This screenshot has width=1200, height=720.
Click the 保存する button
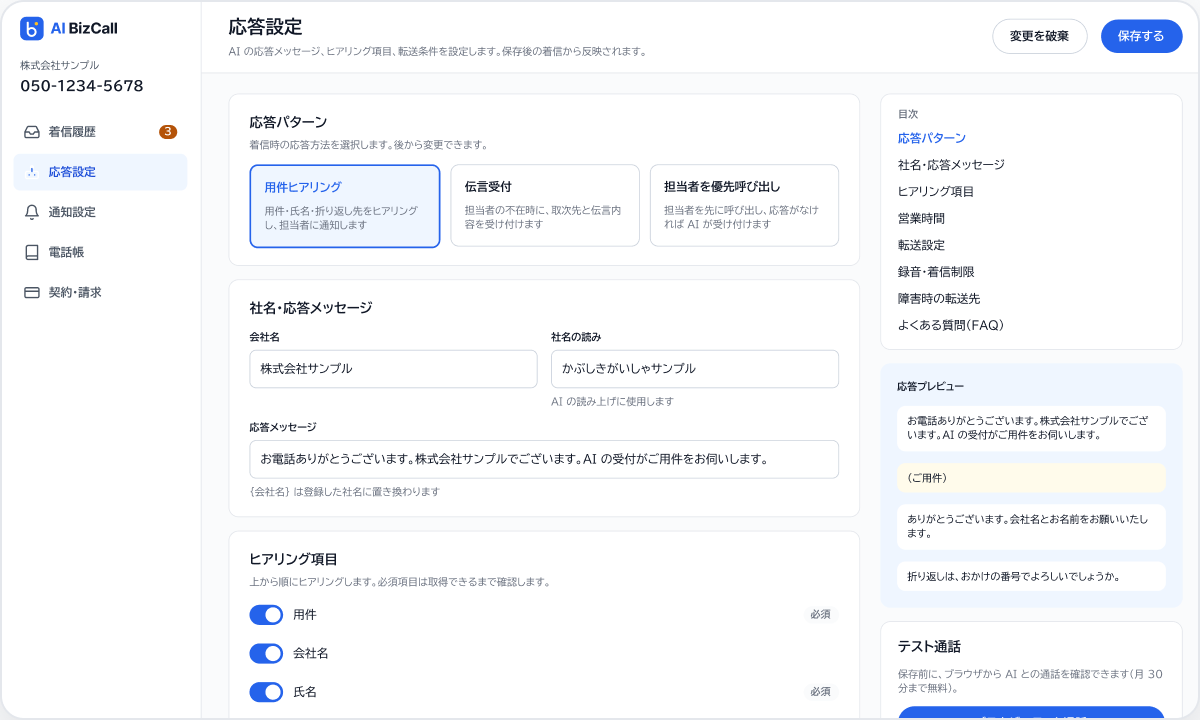pyautogui.click(x=1142, y=36)
